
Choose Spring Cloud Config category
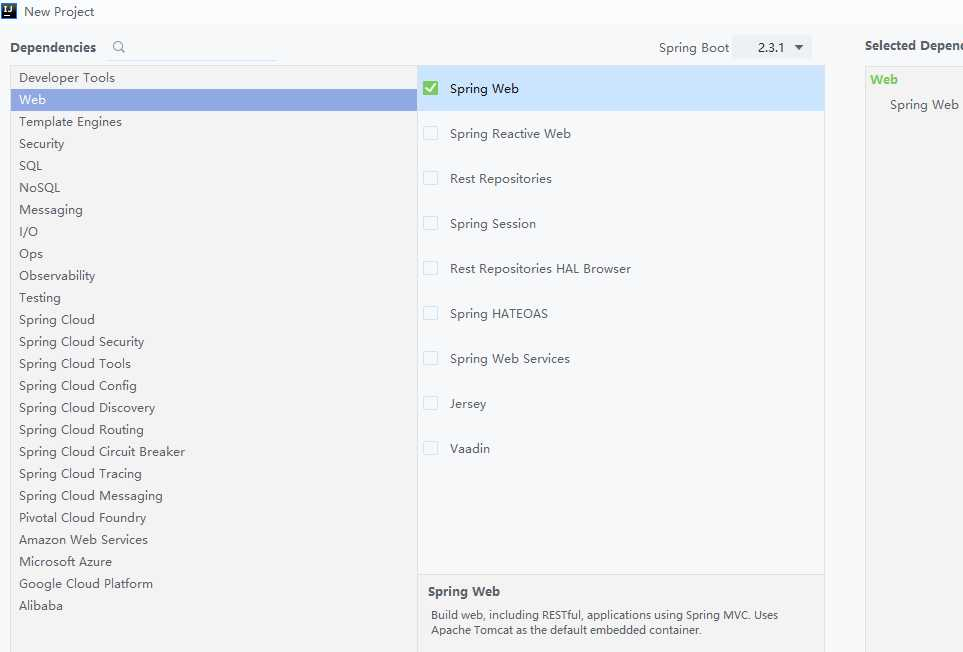click(214, 386)
